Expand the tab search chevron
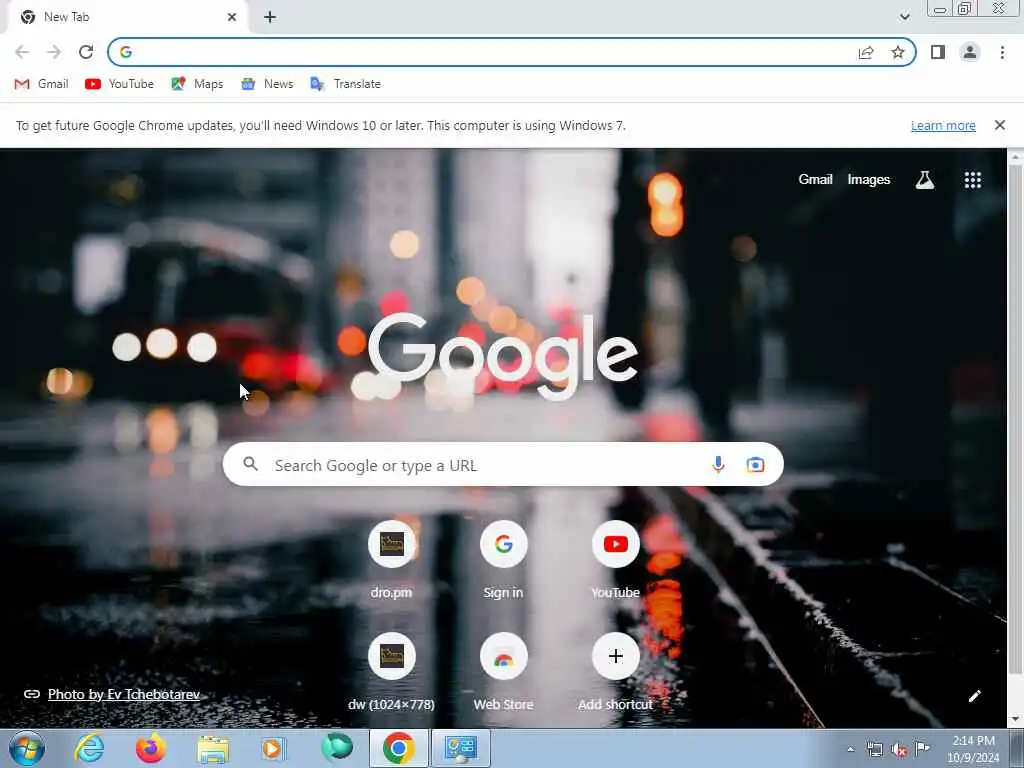The image size is (1024, 768). 904,17
